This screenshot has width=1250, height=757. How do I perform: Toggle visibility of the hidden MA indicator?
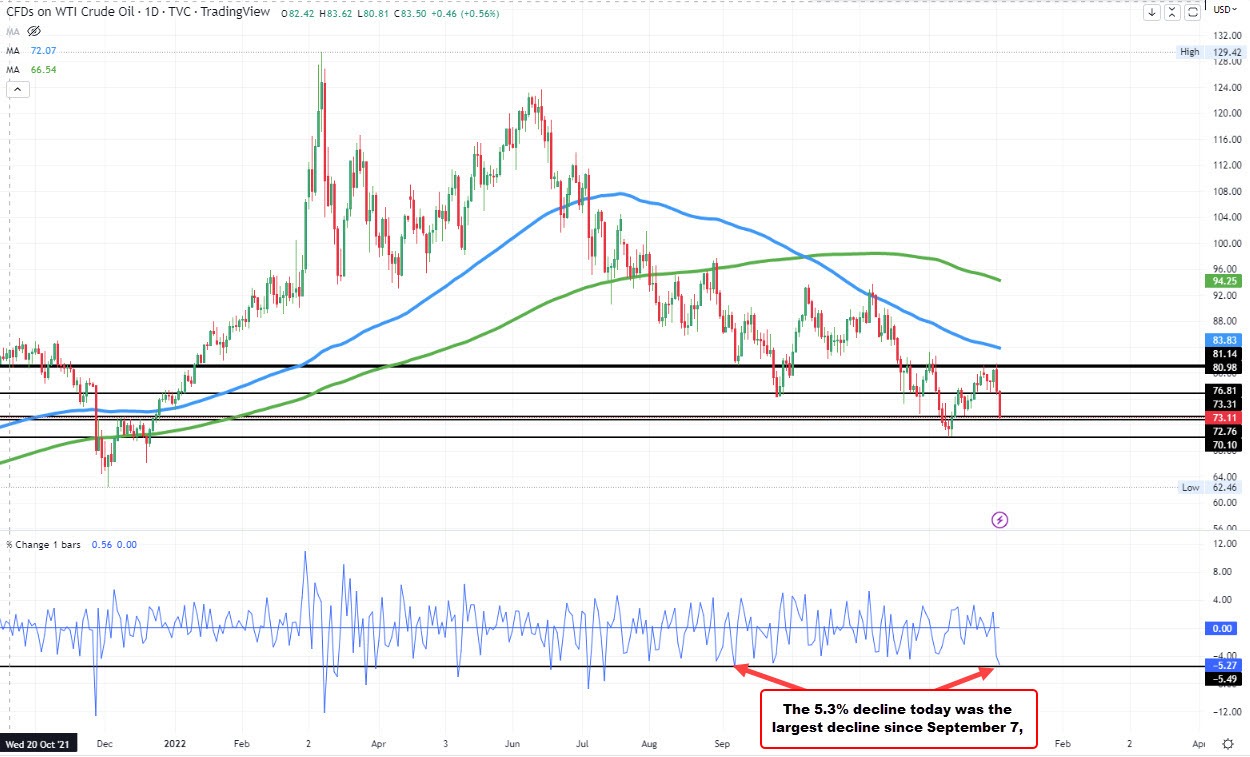[x=34, y=31]
